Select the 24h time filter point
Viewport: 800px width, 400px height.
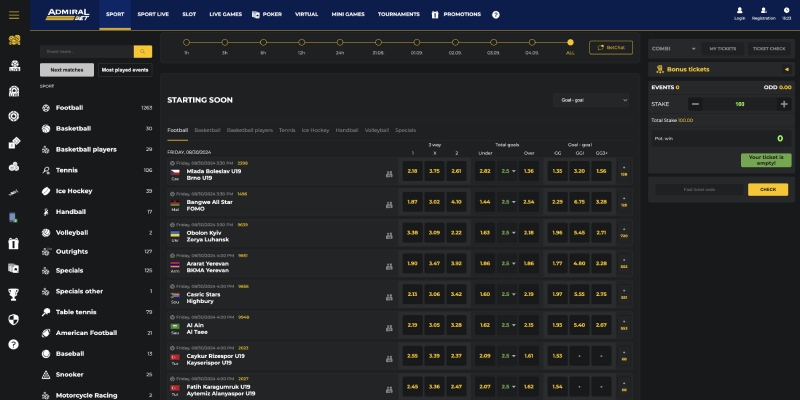[340, 42]
